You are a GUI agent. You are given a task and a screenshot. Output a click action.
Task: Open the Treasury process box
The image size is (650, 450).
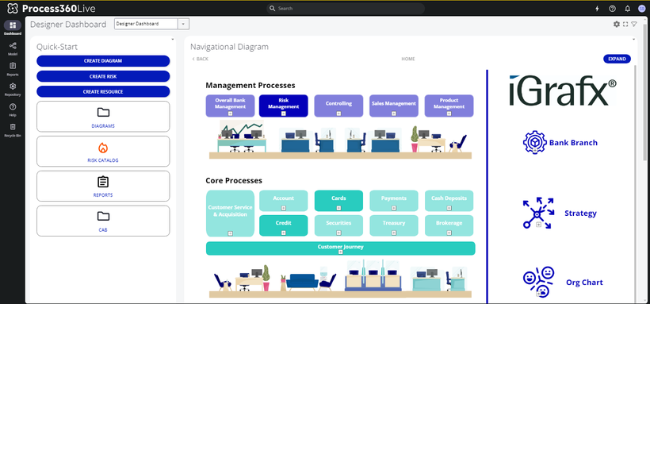pos(394,225)
